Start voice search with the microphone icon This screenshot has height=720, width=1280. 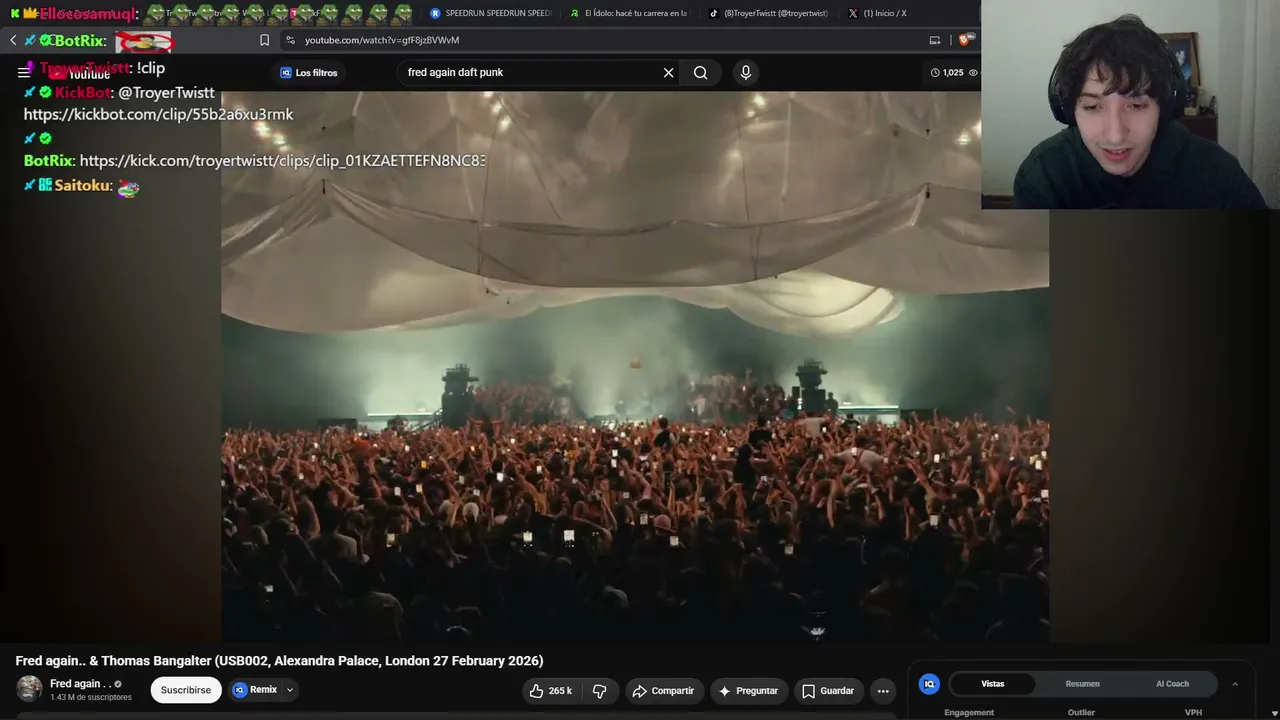[x=745, y=72]
